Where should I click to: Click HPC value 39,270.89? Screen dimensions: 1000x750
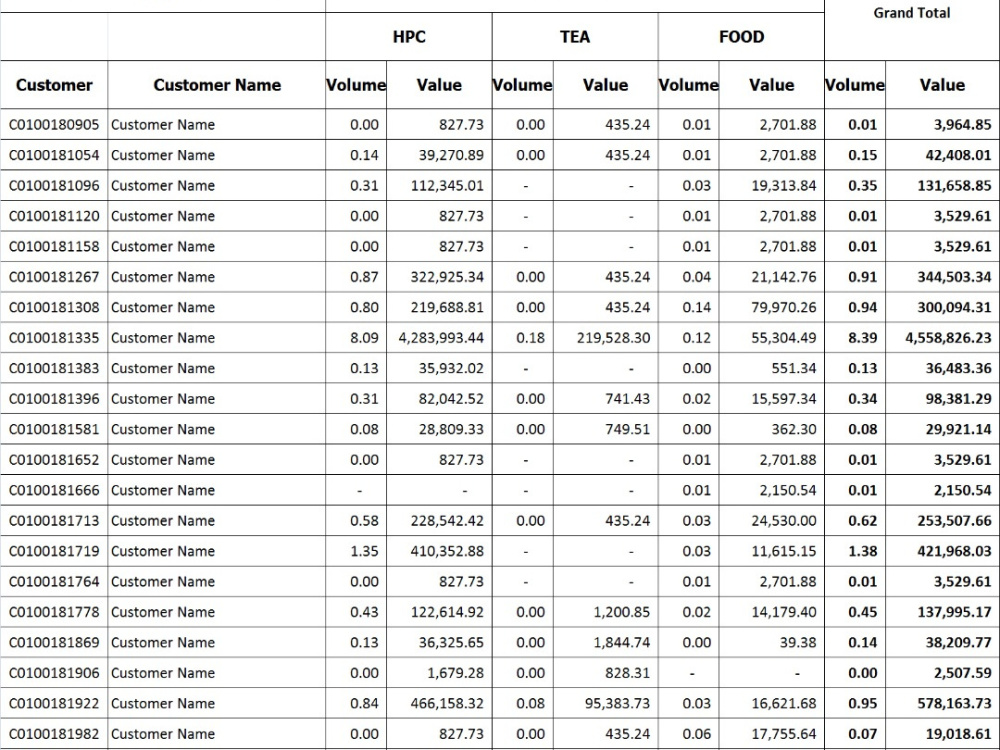(451, 156)
